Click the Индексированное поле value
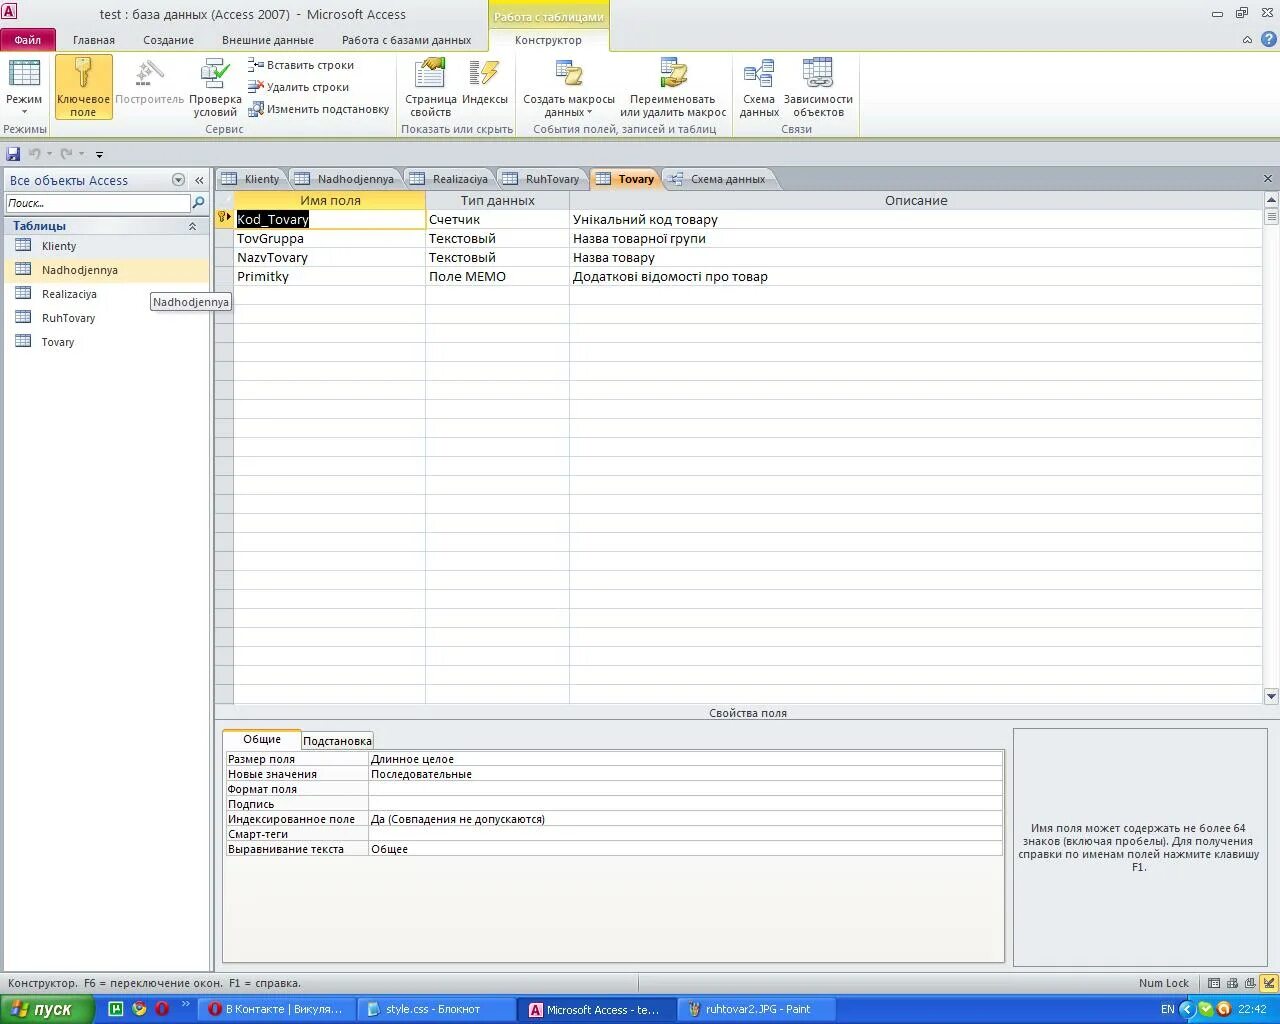 tap(685, 819)
